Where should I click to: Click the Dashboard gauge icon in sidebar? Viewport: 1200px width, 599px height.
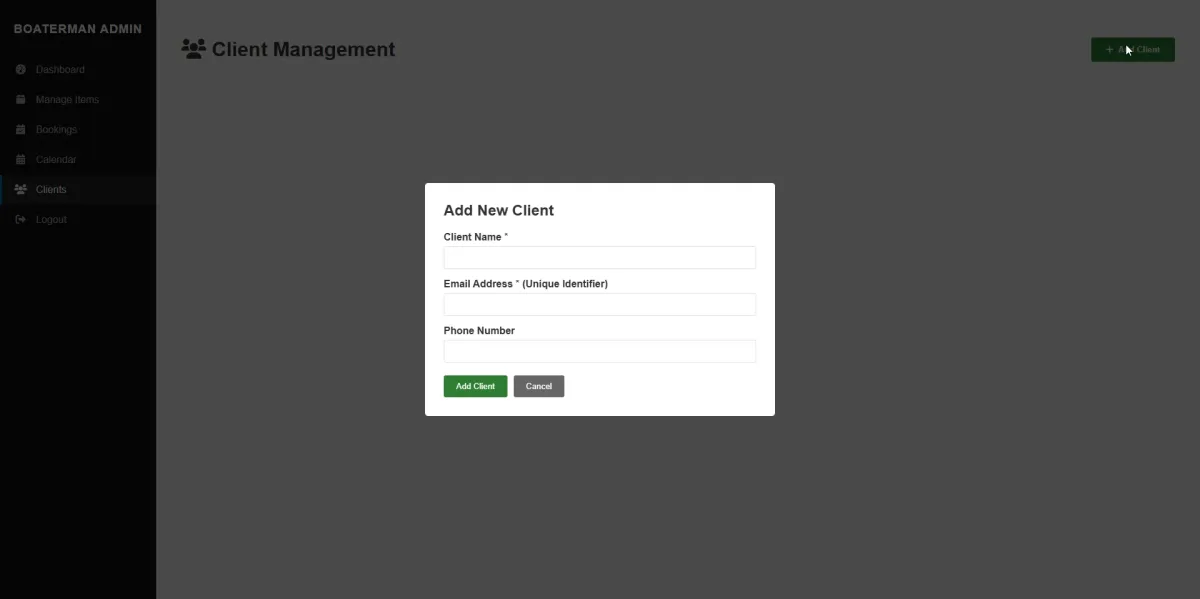[21, 70]
